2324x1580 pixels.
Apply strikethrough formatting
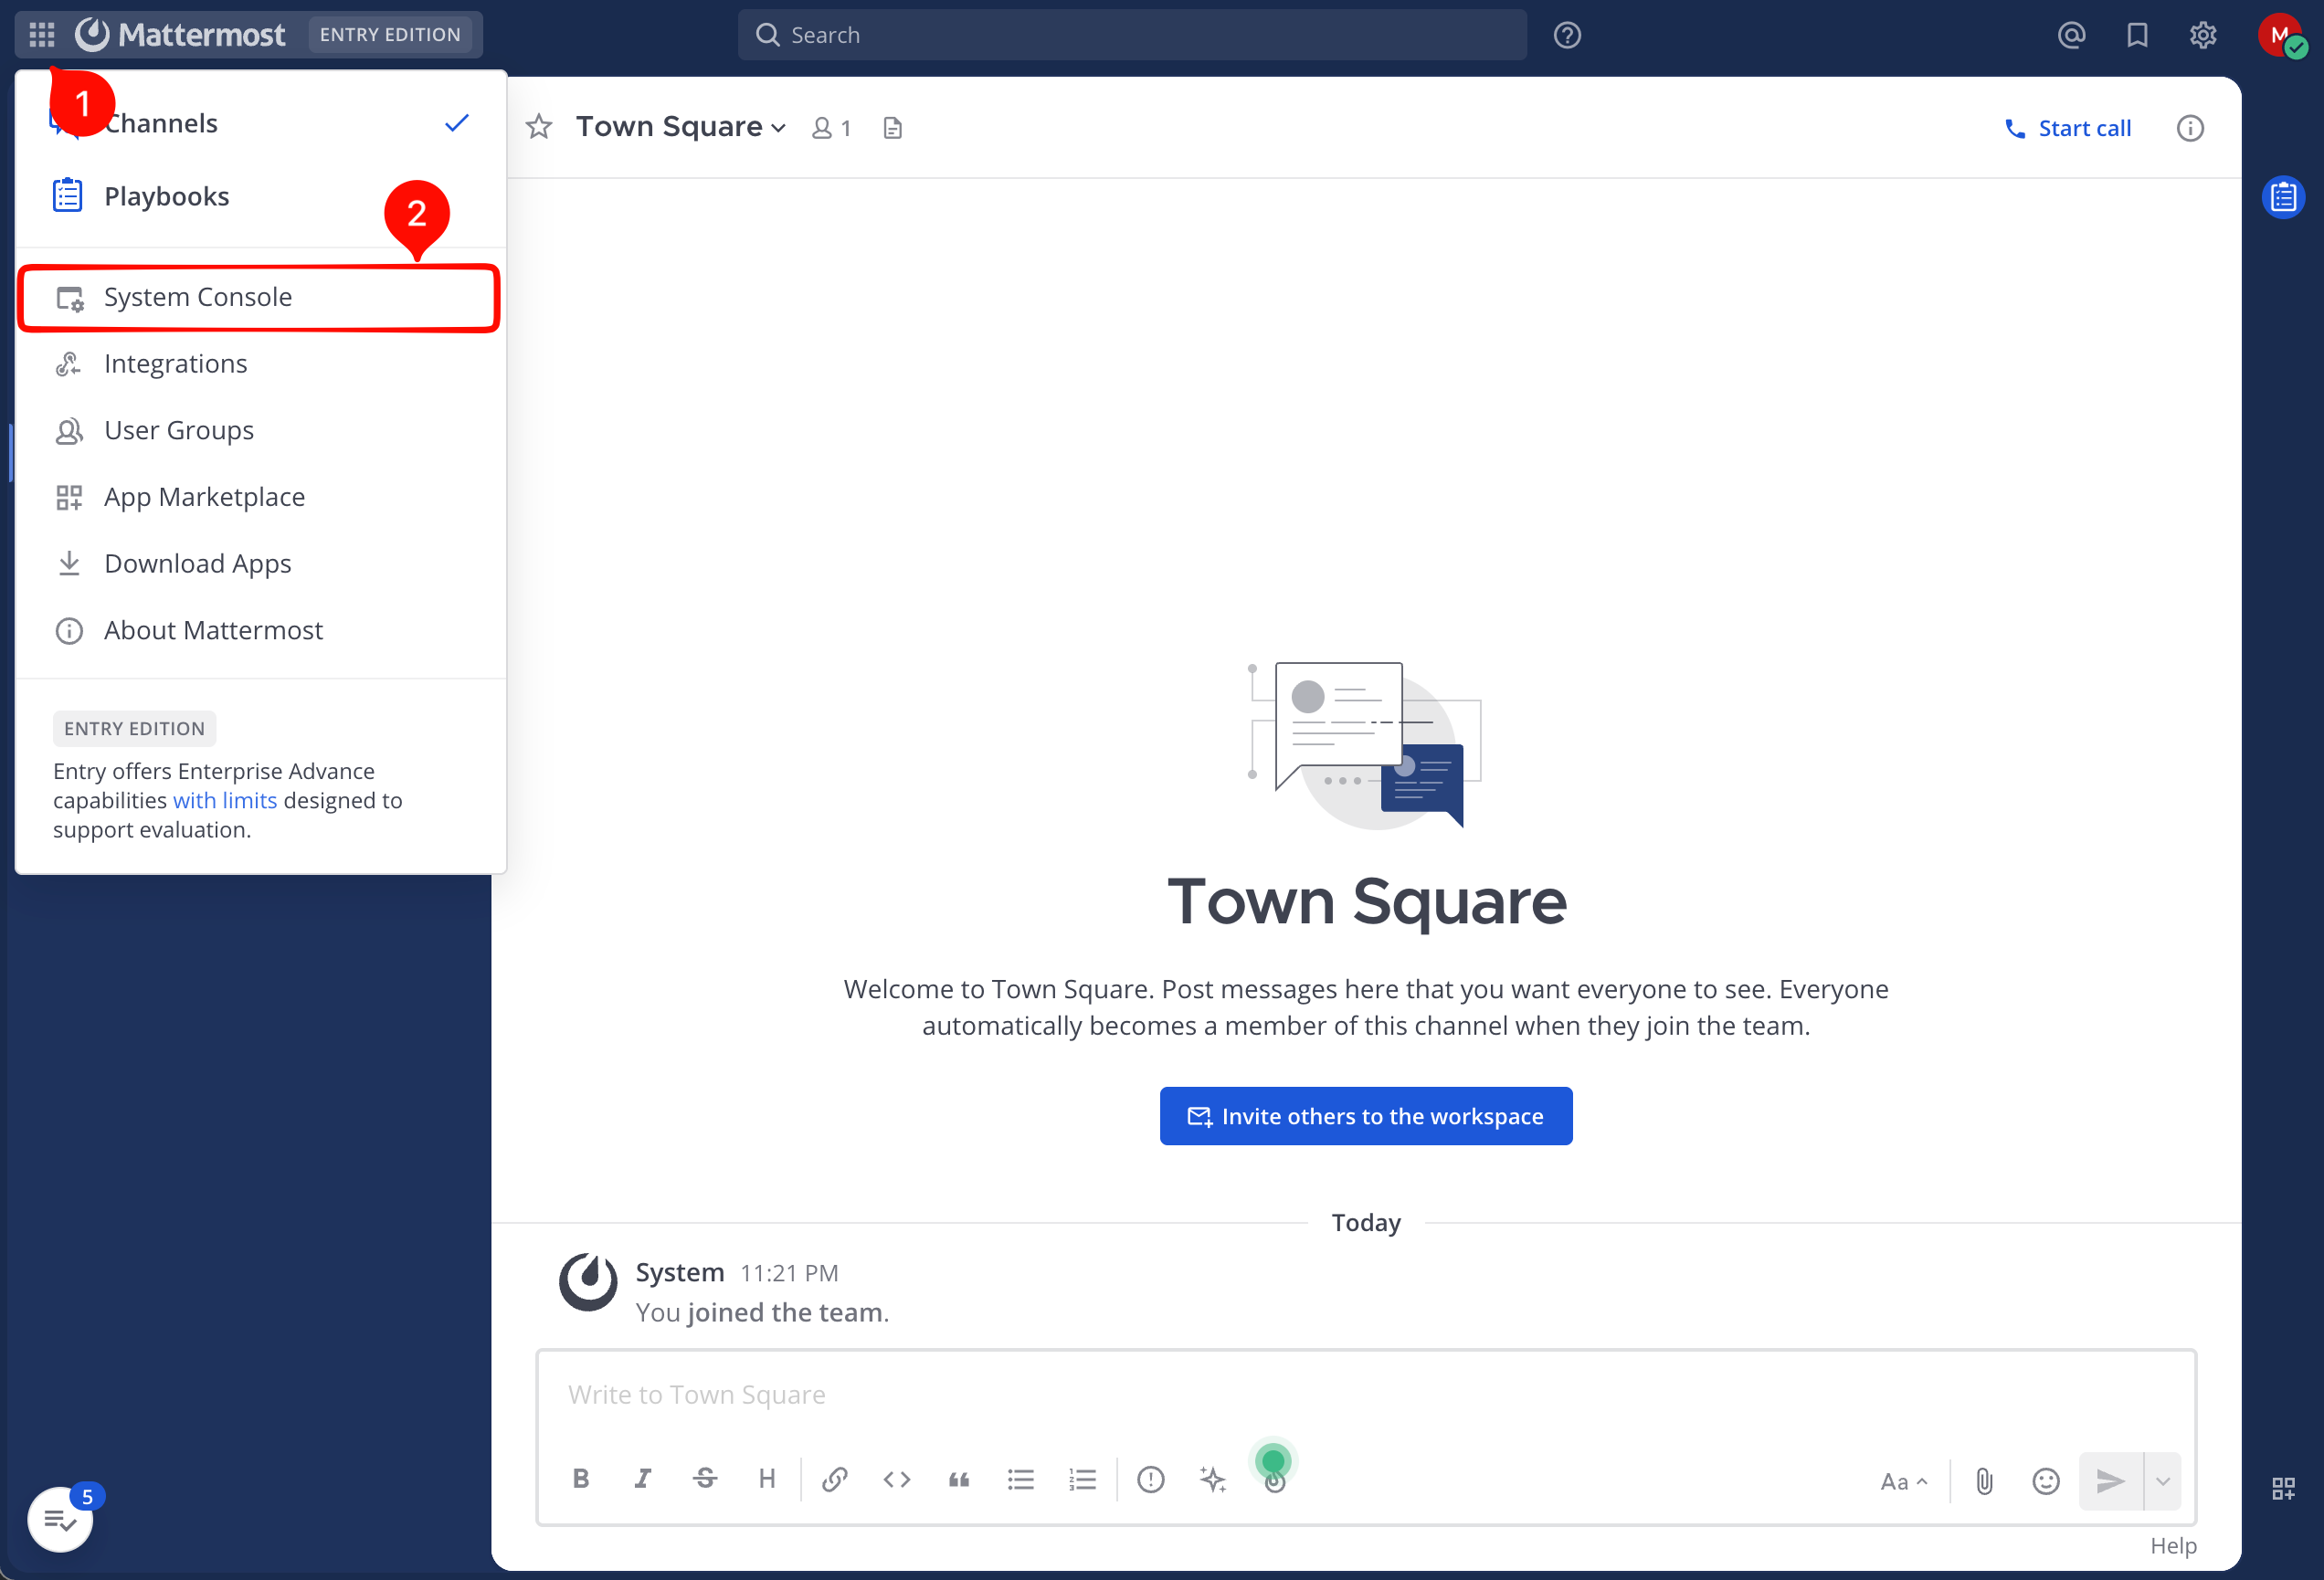(x=705, y=1479)
